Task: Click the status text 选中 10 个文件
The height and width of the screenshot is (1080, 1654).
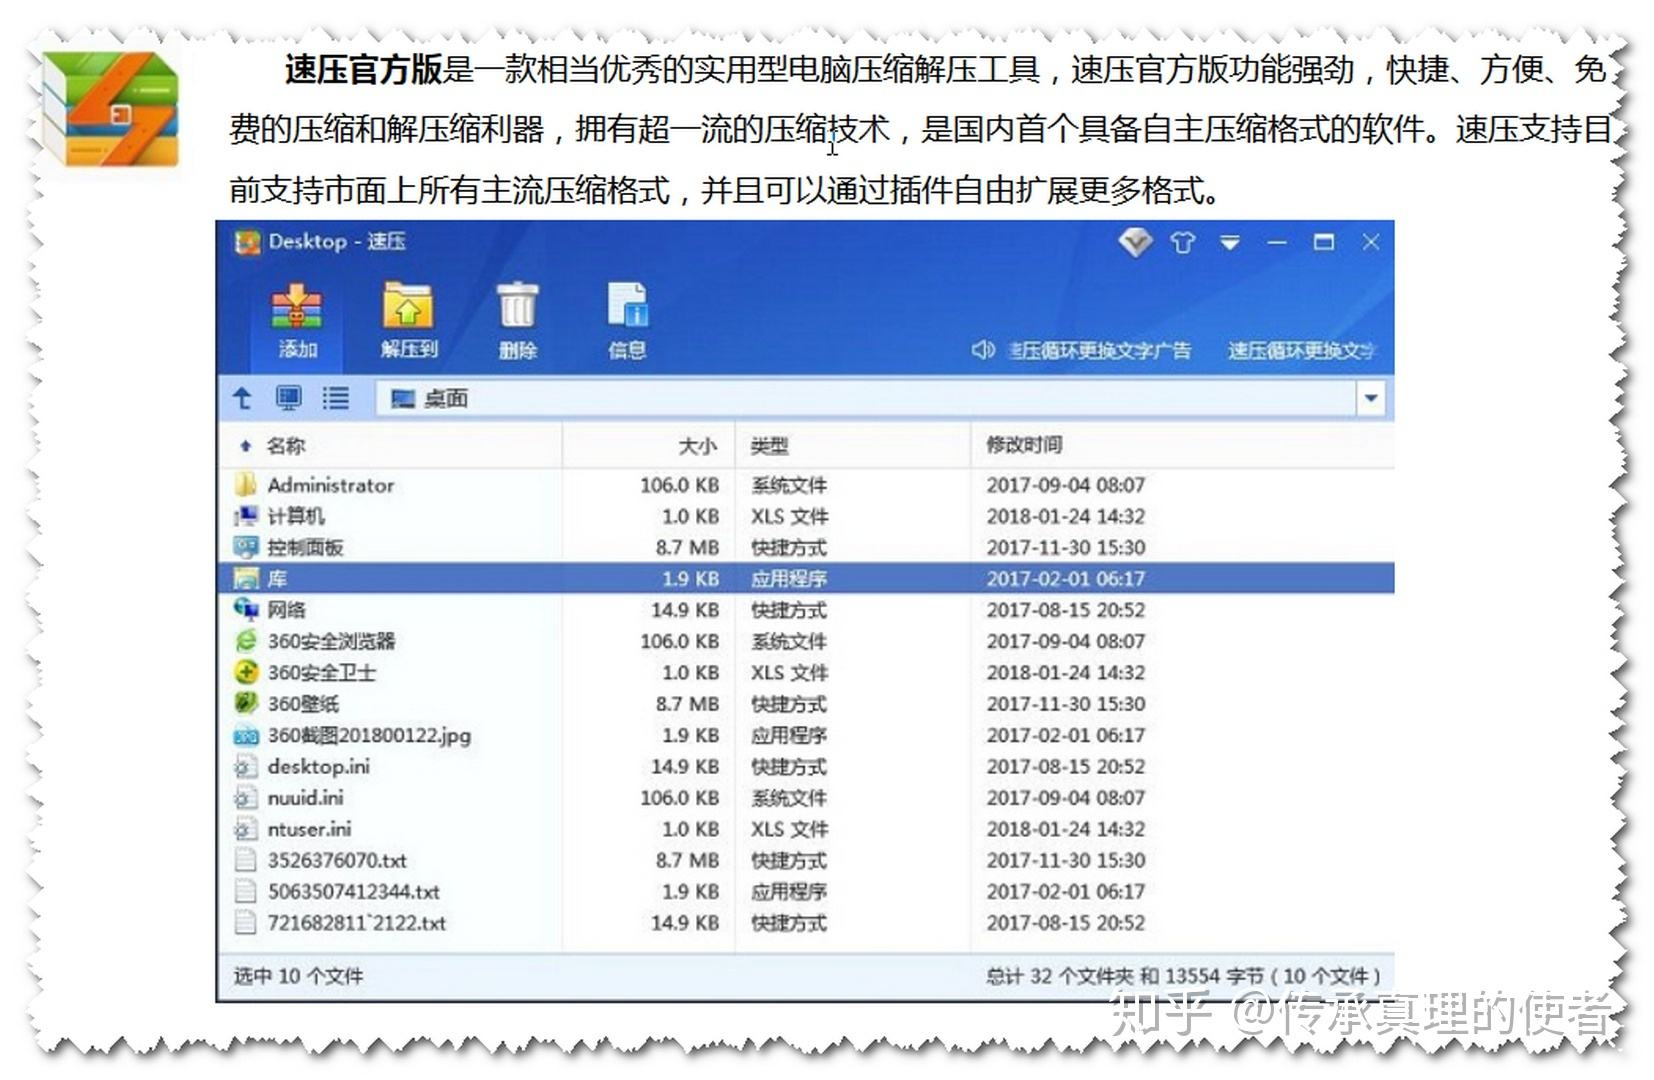Action: pos(298,976)
